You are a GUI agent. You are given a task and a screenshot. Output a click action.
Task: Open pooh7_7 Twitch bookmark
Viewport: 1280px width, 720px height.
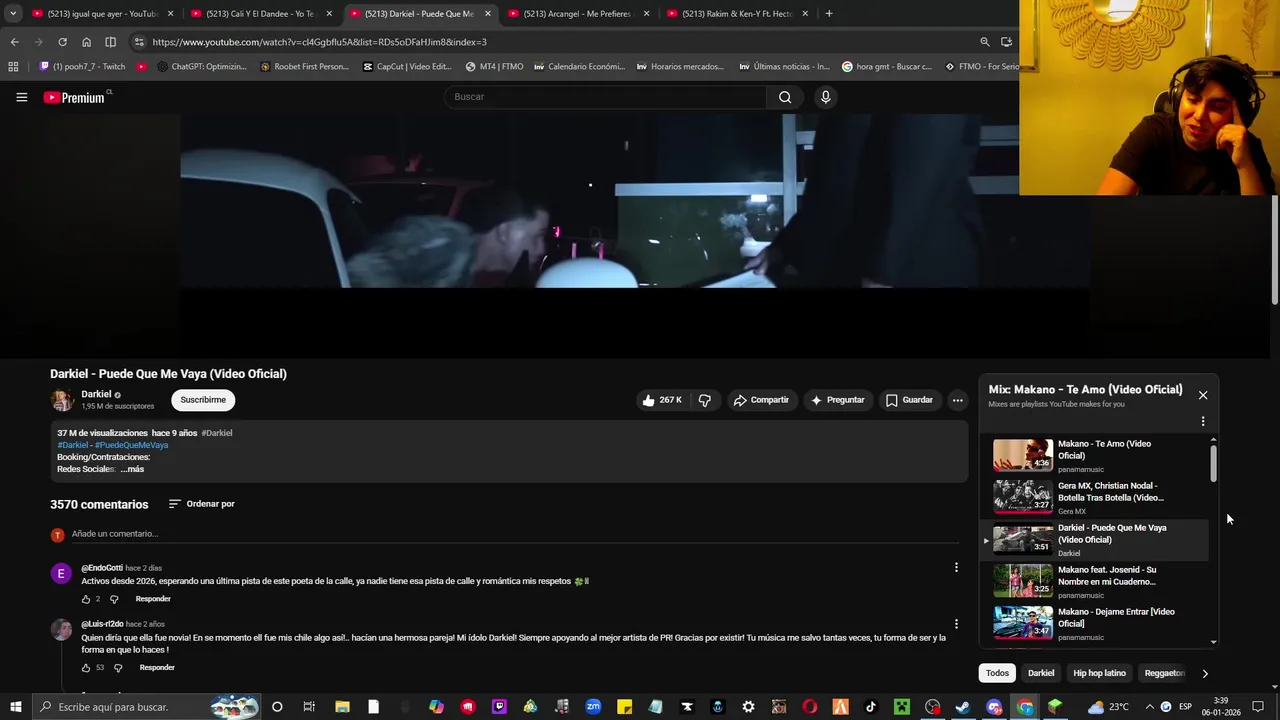82,67
